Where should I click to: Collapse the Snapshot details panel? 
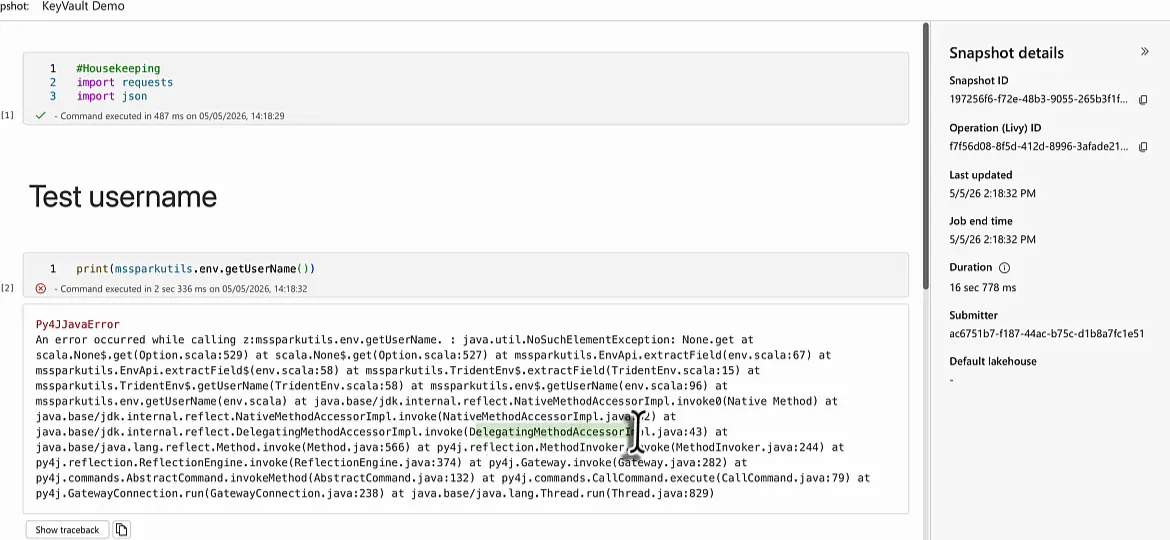[x=1145, y=51]
